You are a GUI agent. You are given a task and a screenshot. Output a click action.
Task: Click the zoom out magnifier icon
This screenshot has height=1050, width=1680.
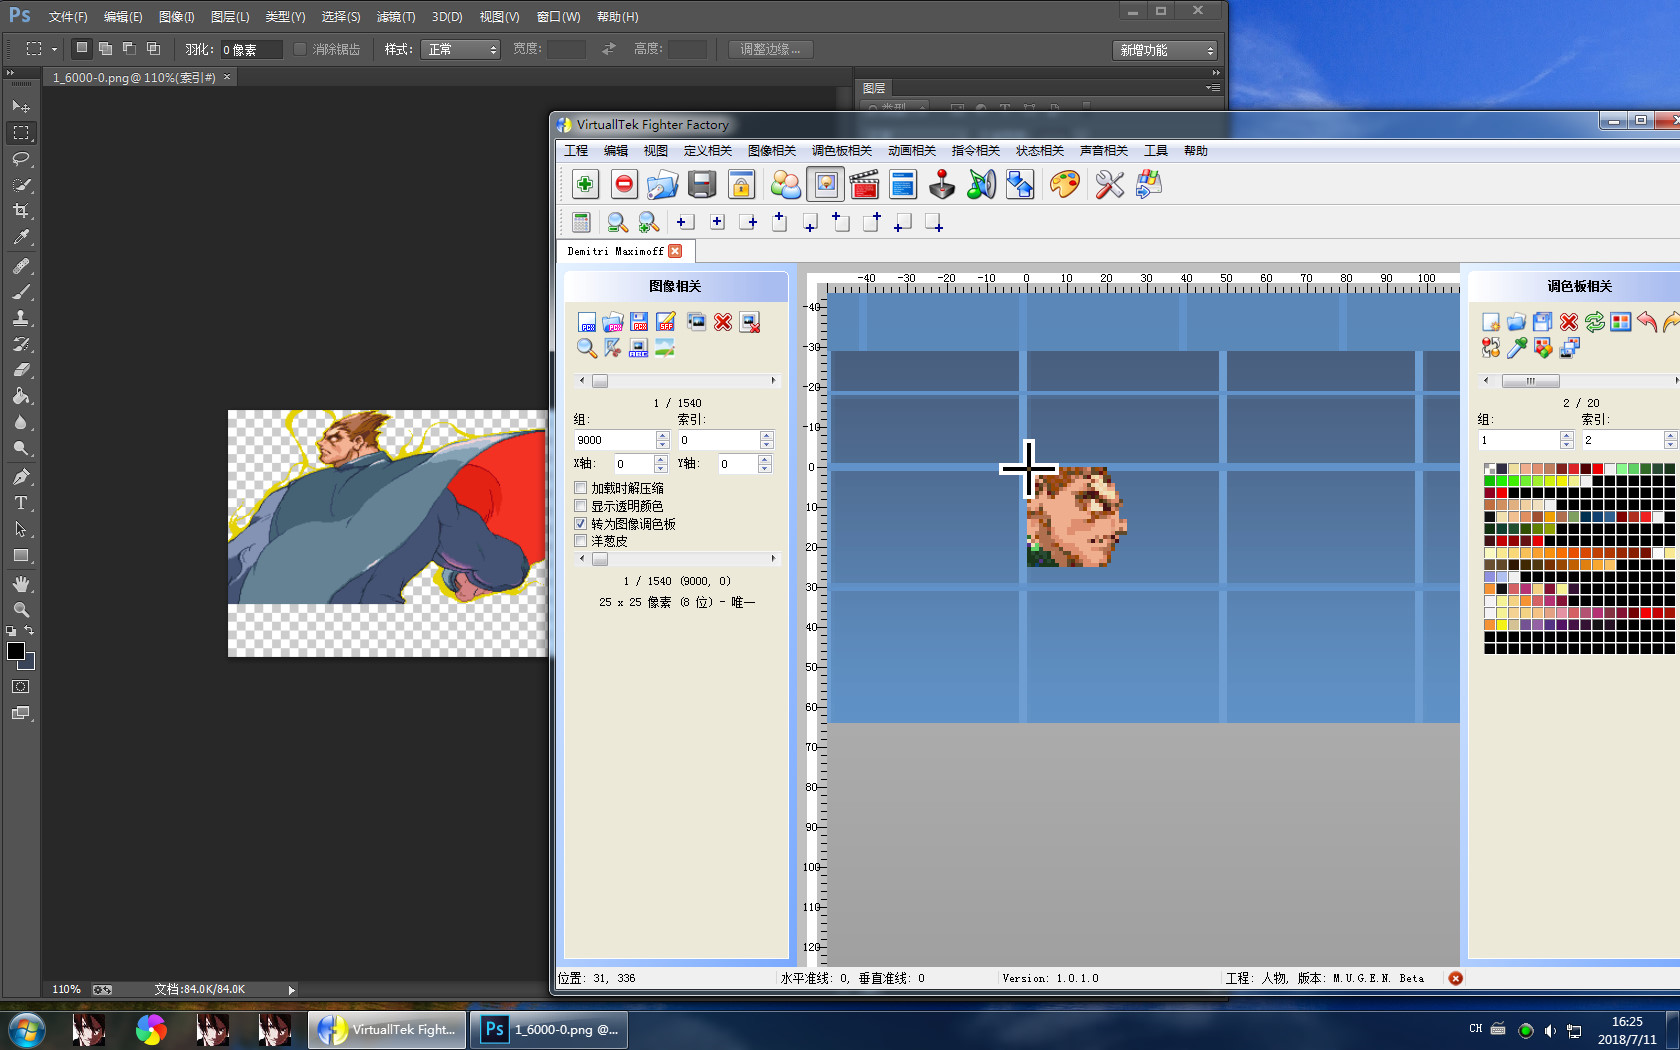pos(617,222)
